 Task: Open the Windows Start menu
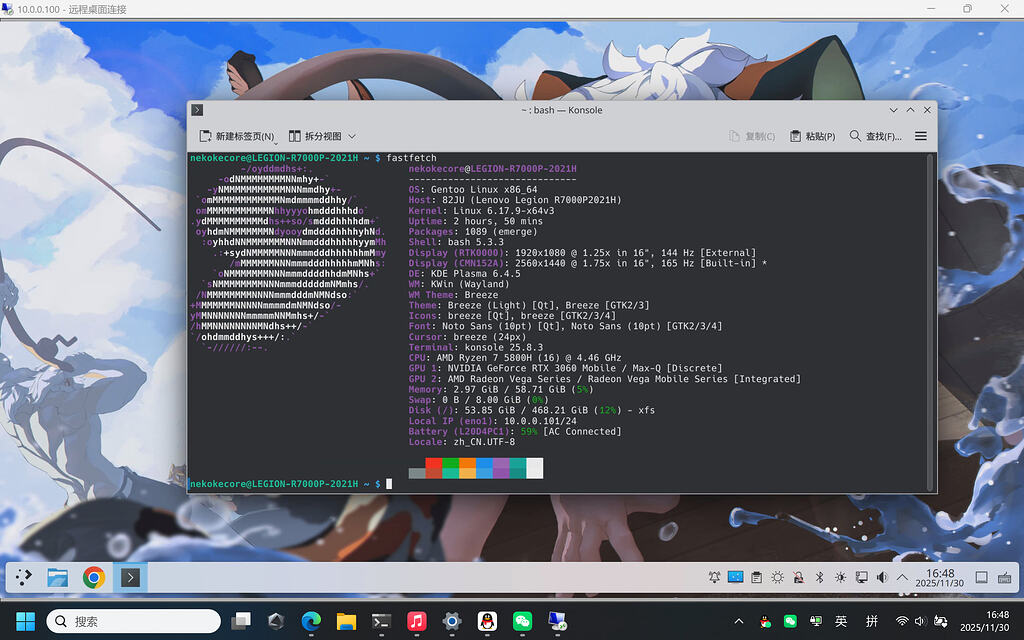25,621
